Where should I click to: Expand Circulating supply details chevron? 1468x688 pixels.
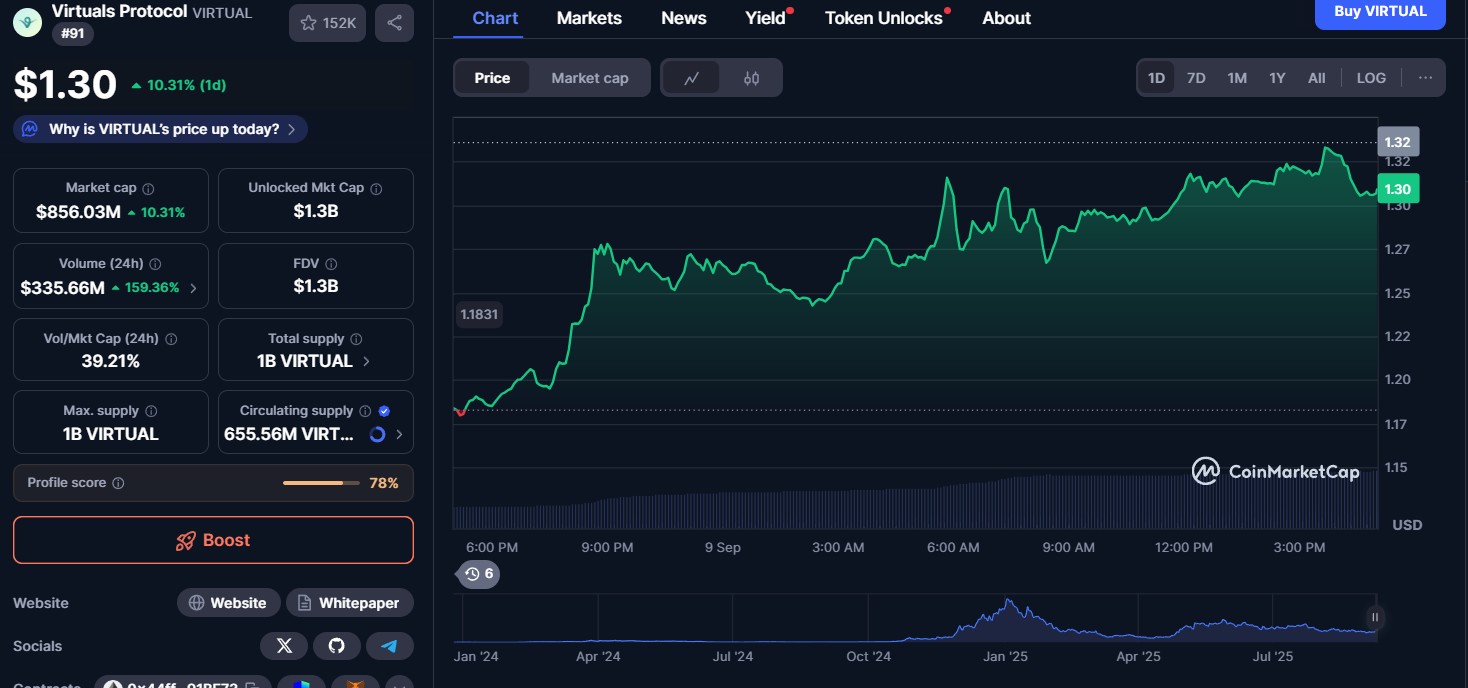pyautogui.click(x=399, y=434)
